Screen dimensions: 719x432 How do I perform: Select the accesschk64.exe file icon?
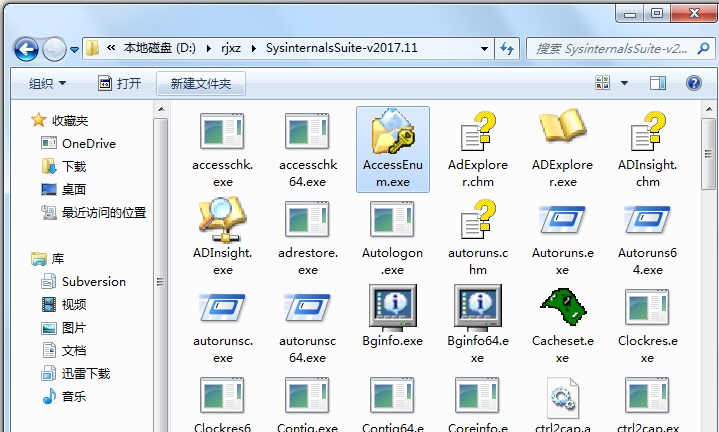tap(307, 131)
